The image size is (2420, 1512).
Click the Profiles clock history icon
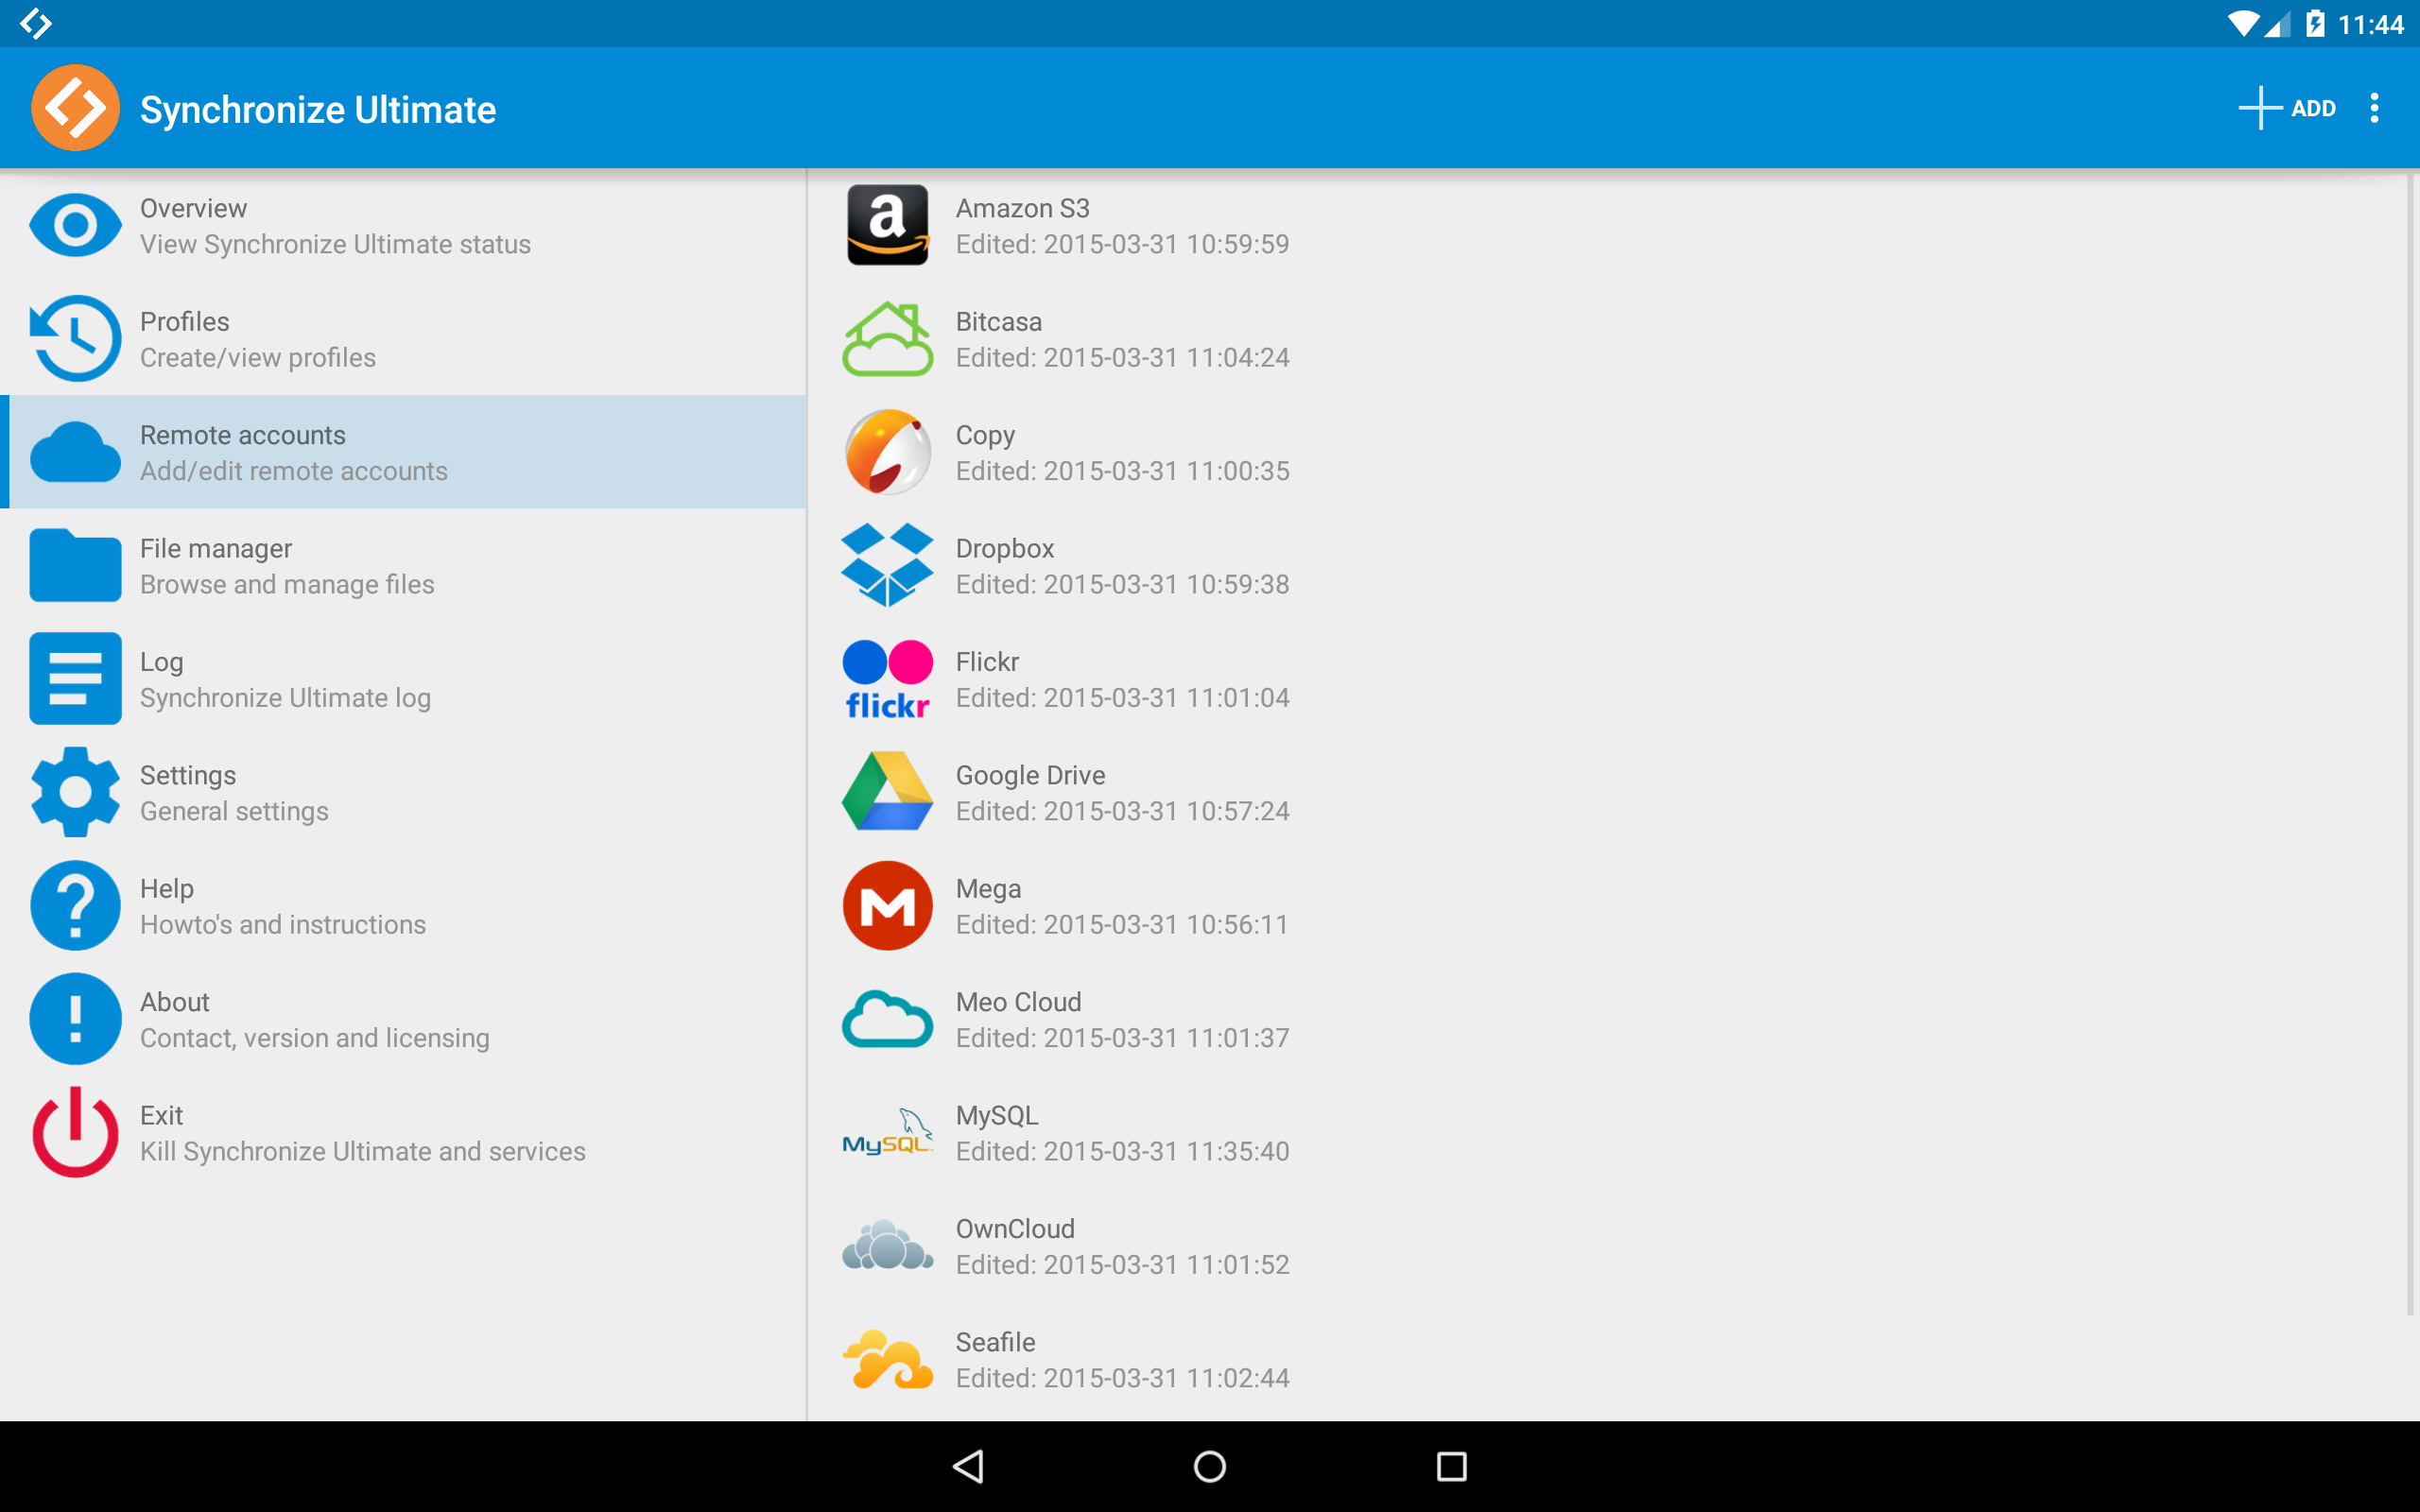pos(75,338)
